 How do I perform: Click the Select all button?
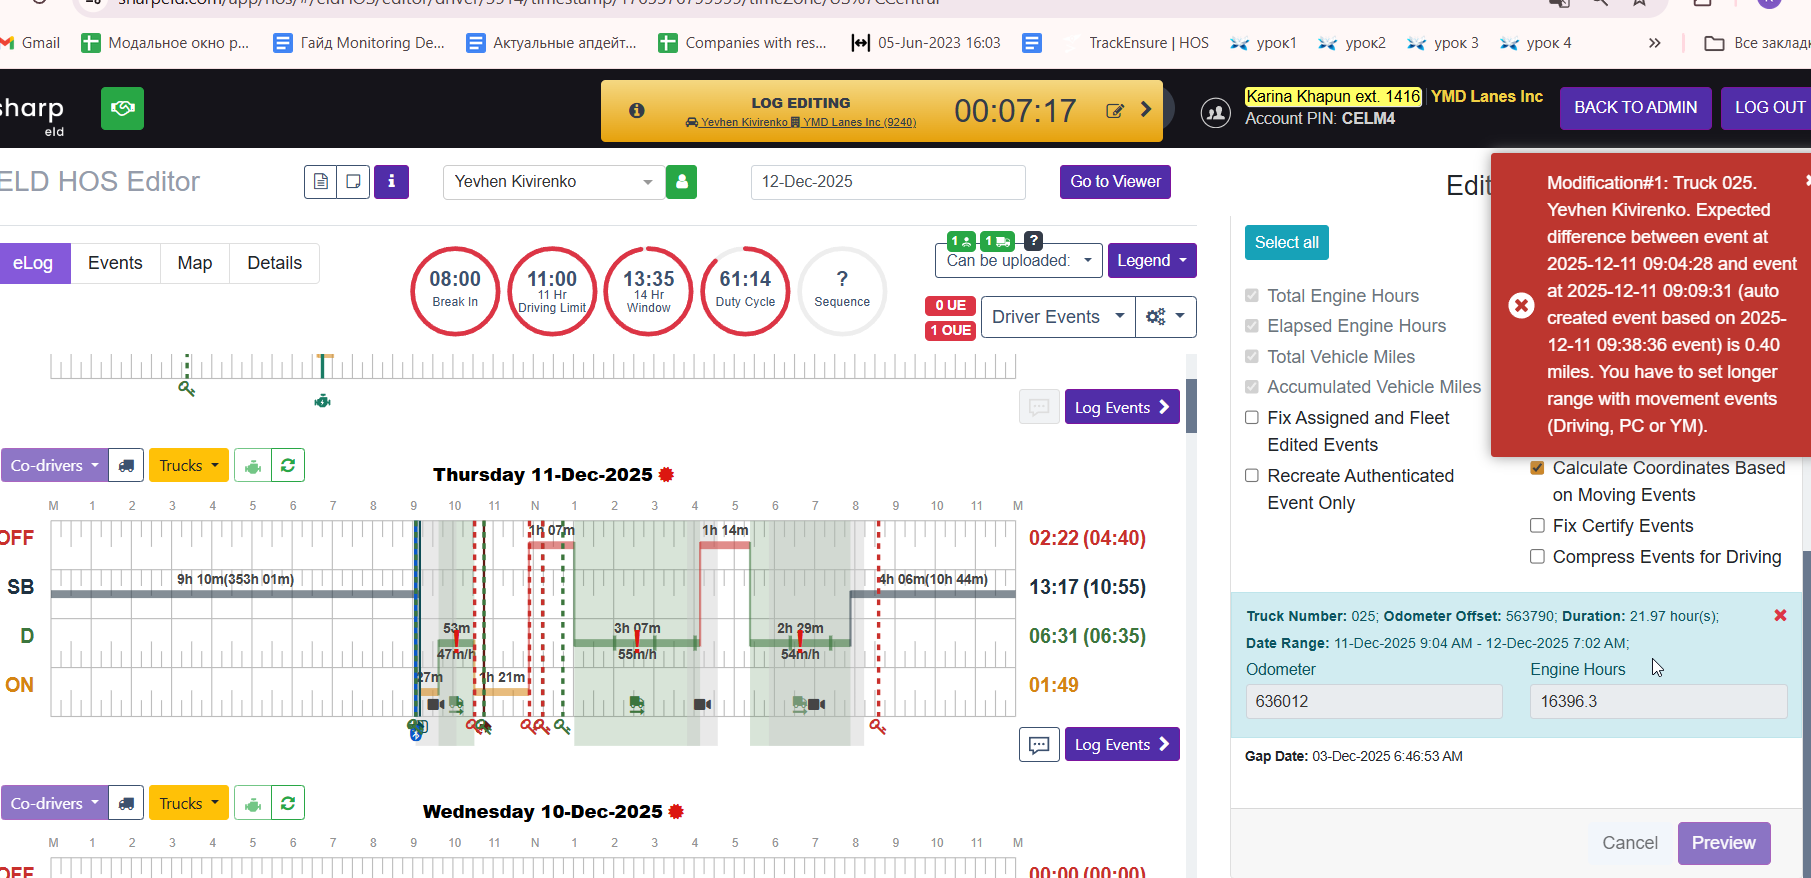(1287, 243)
